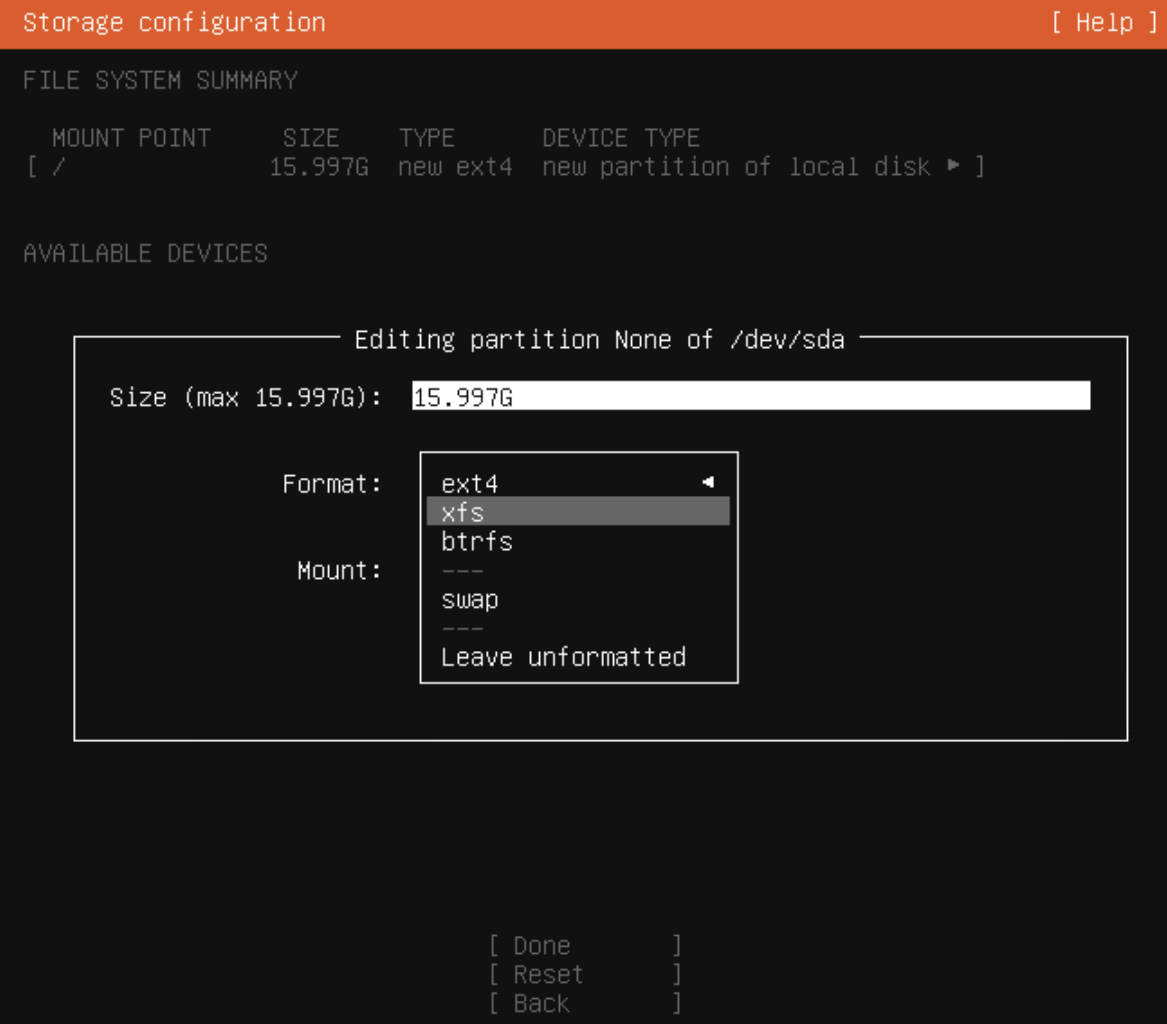Click 'new partition of local disk' text
The width and height of the screenshot is (1167, 1024).
736,167
